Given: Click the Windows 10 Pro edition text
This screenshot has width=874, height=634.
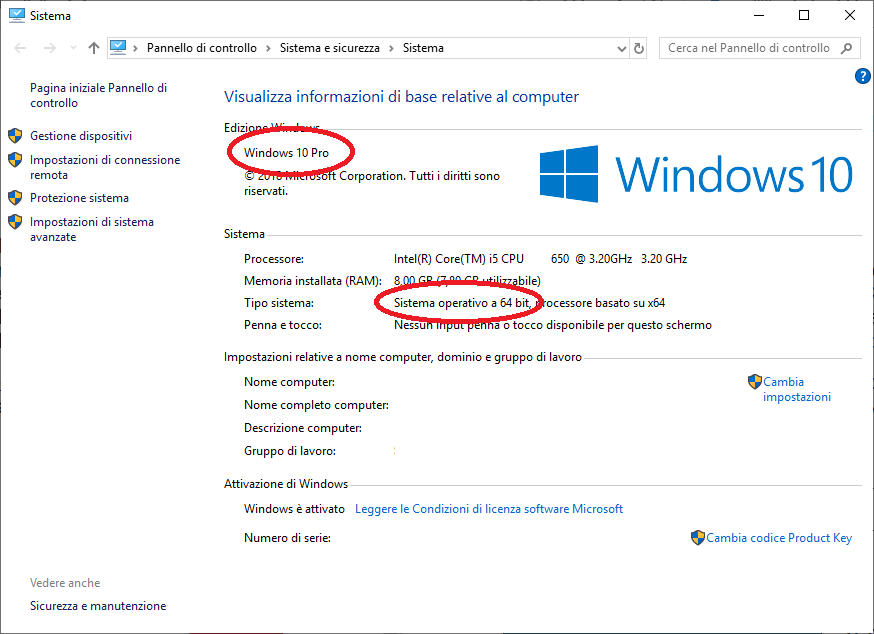Looking at the screenshot, I should click(x=287, y=153).
